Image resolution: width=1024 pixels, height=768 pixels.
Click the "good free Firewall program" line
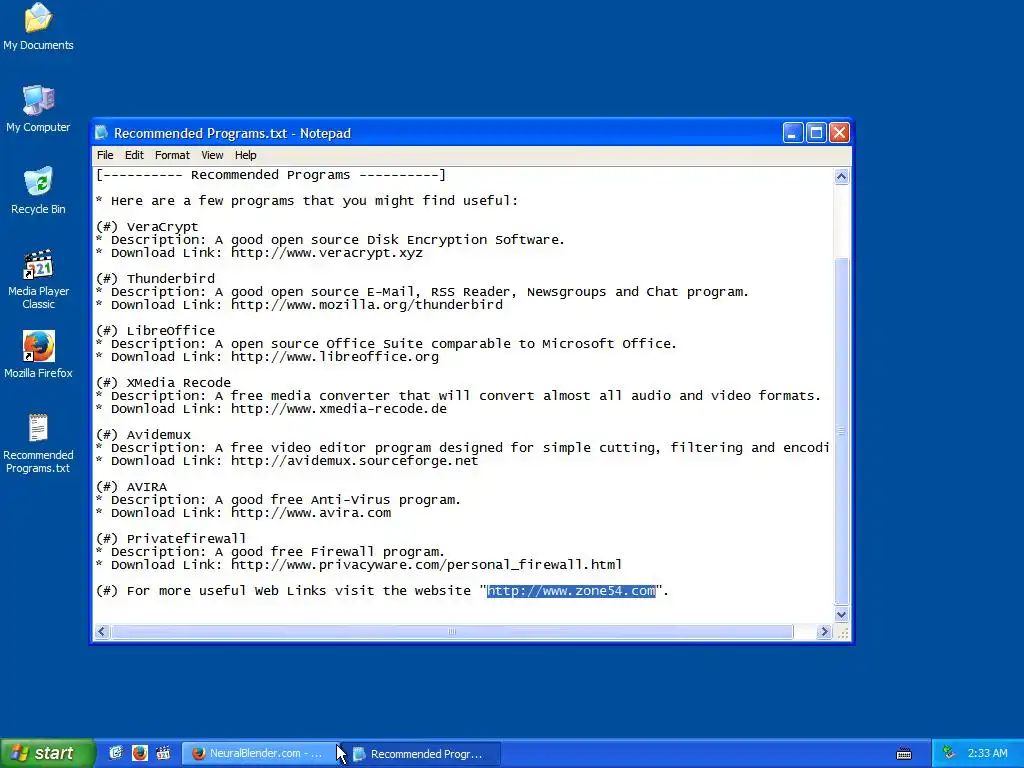coord(270,551)
